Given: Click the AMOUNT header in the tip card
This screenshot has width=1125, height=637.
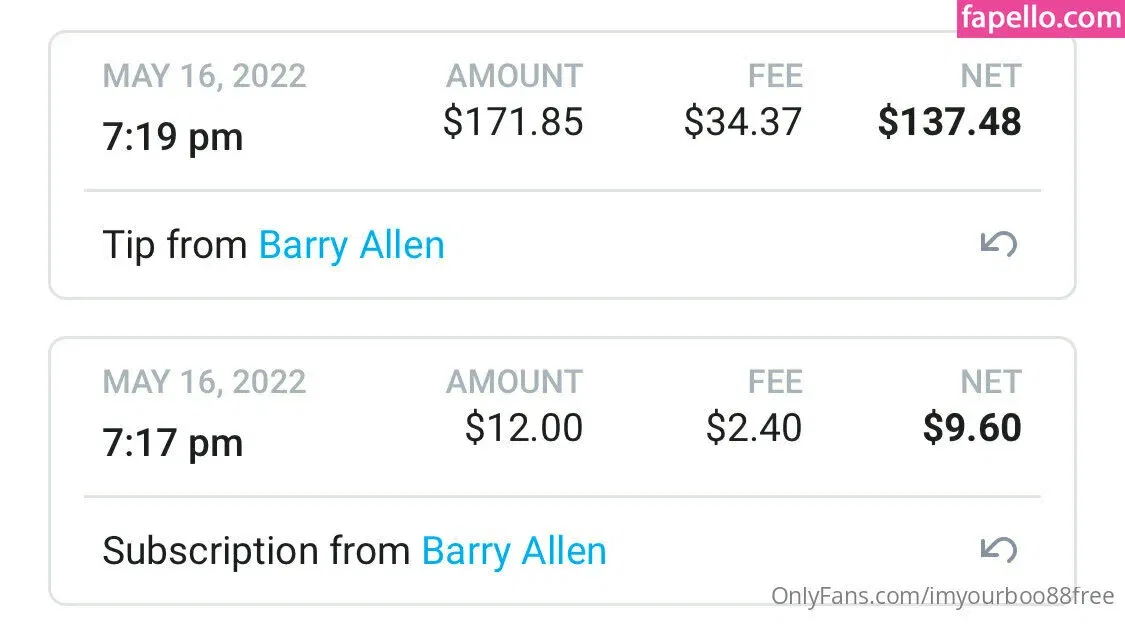Looking at the screenshot, I should coord(514,77).
